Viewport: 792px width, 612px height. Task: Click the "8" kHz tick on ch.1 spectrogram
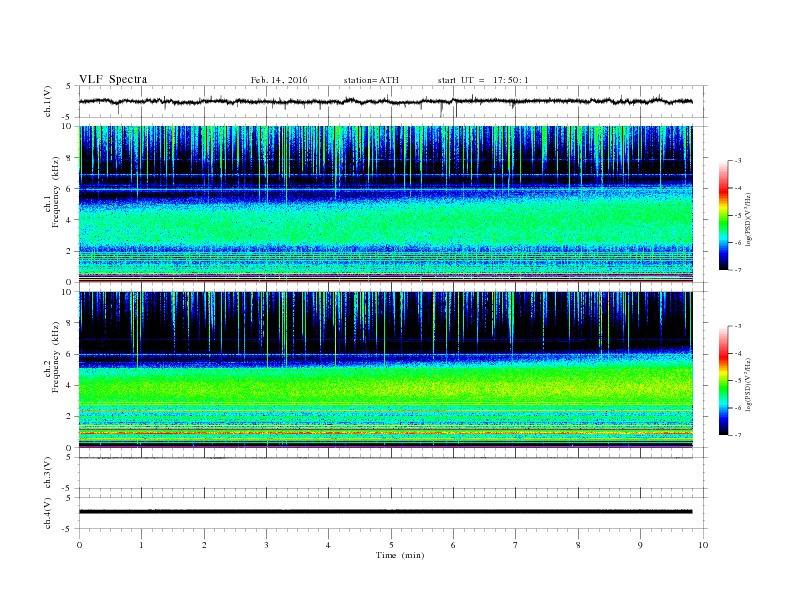tap(70, 158)
